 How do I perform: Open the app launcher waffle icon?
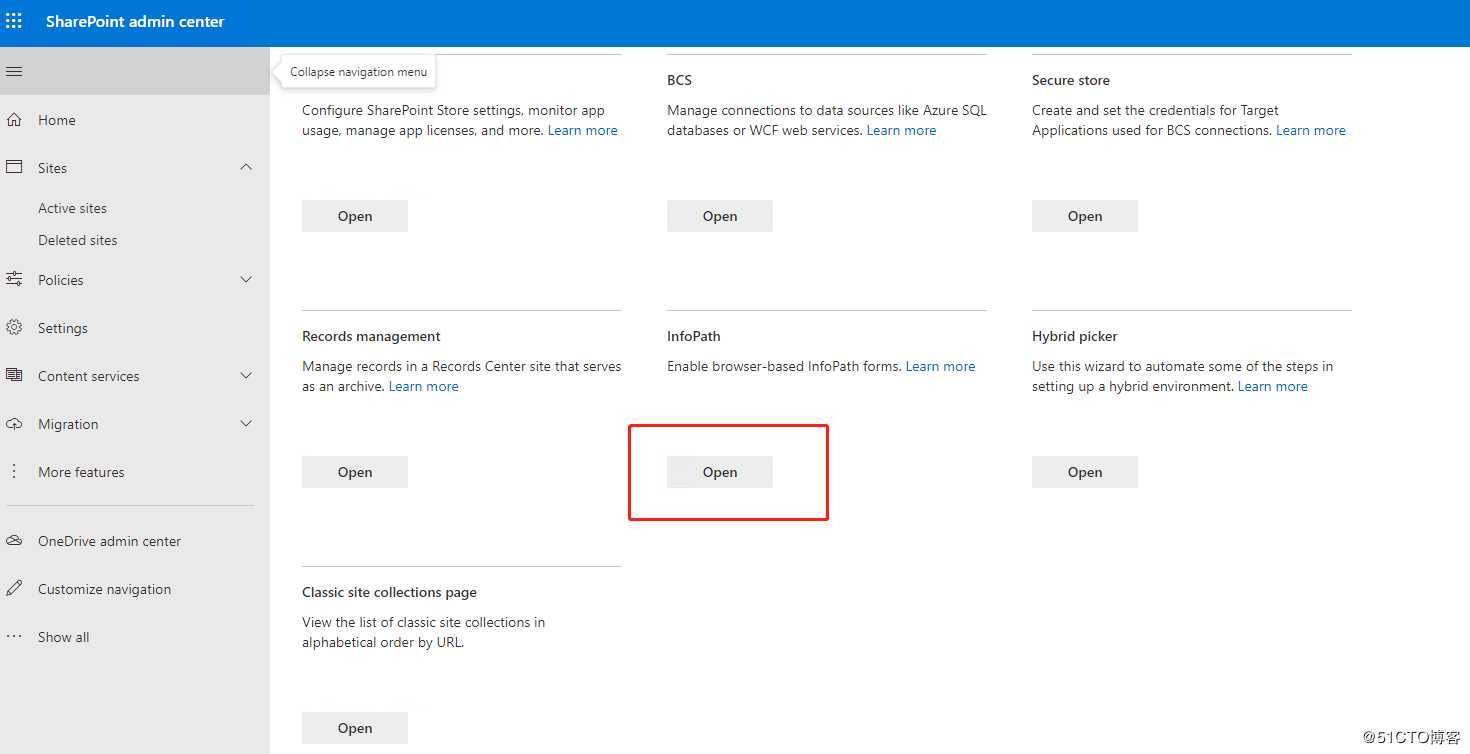tap(14, 20)
